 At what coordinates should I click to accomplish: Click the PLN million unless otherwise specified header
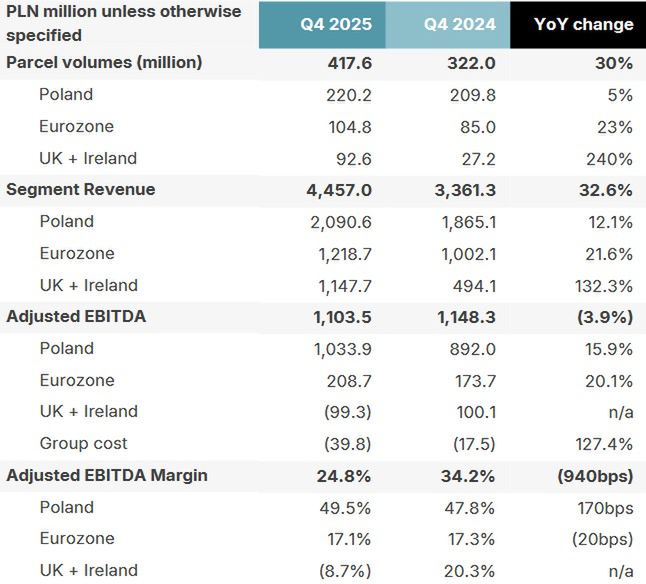122,24
